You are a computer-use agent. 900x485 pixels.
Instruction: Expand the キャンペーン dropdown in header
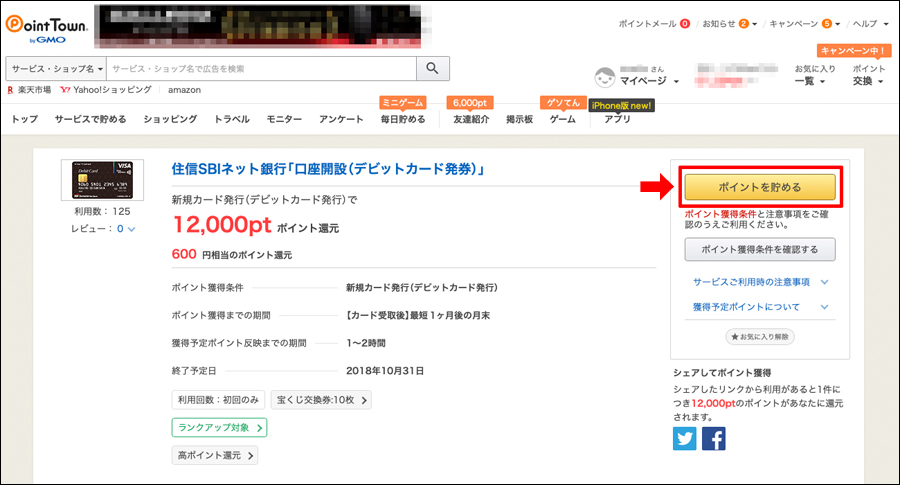805,24
